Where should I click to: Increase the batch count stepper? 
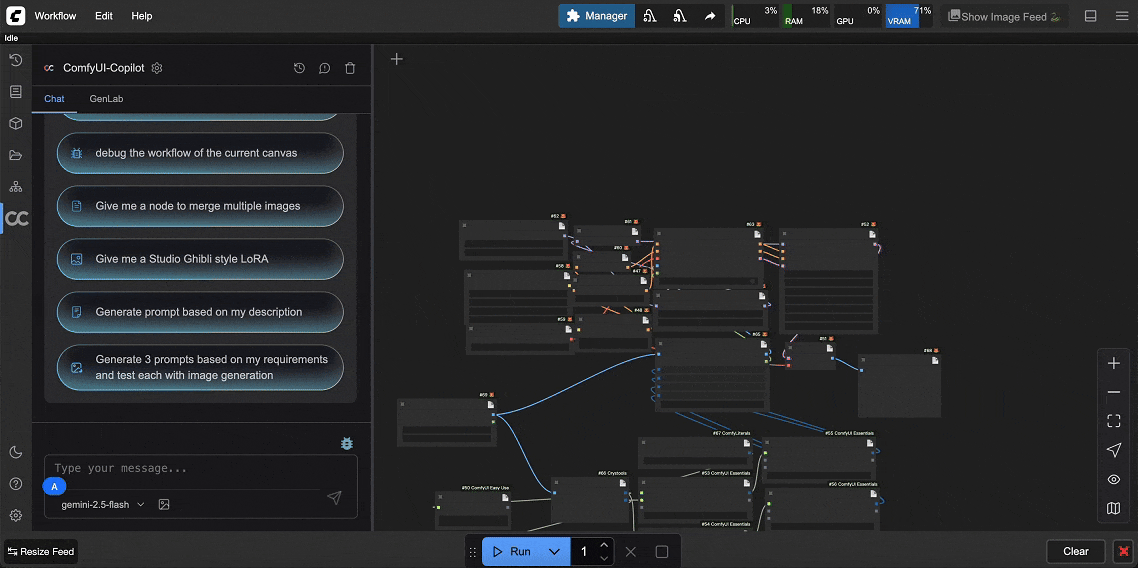coord(604,545)
